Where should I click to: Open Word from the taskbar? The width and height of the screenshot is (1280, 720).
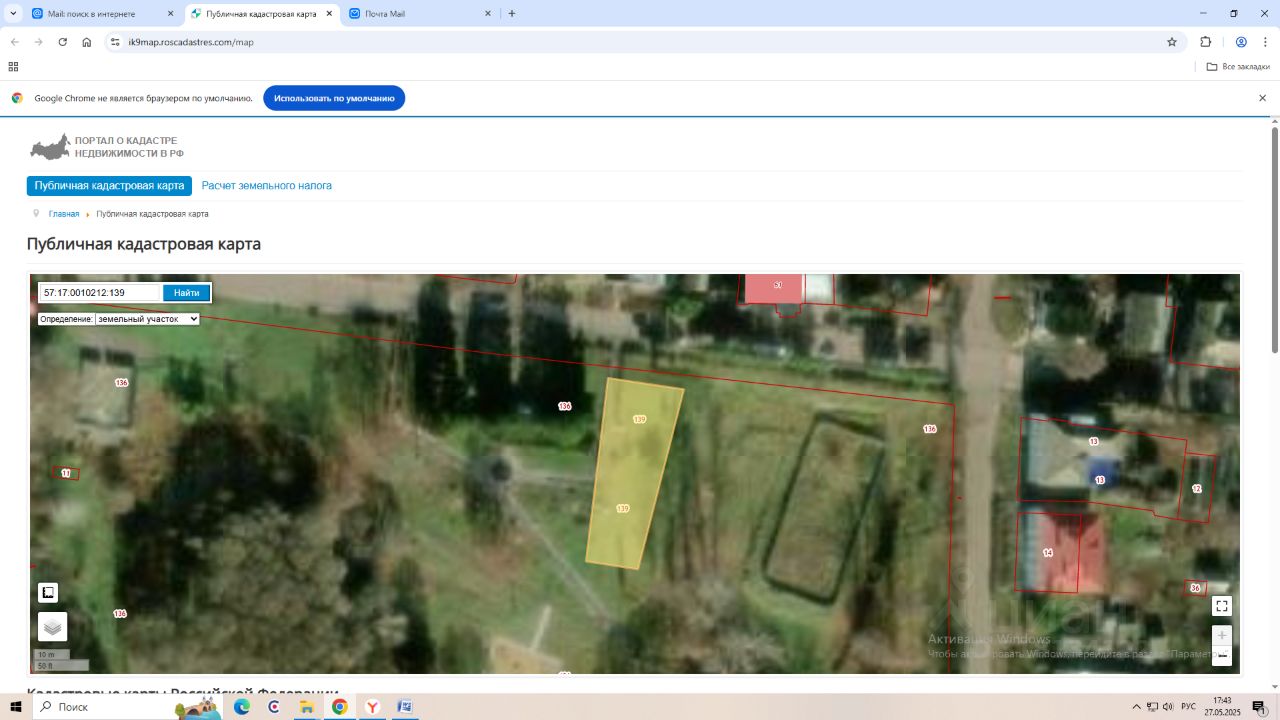tap(404, 707)
